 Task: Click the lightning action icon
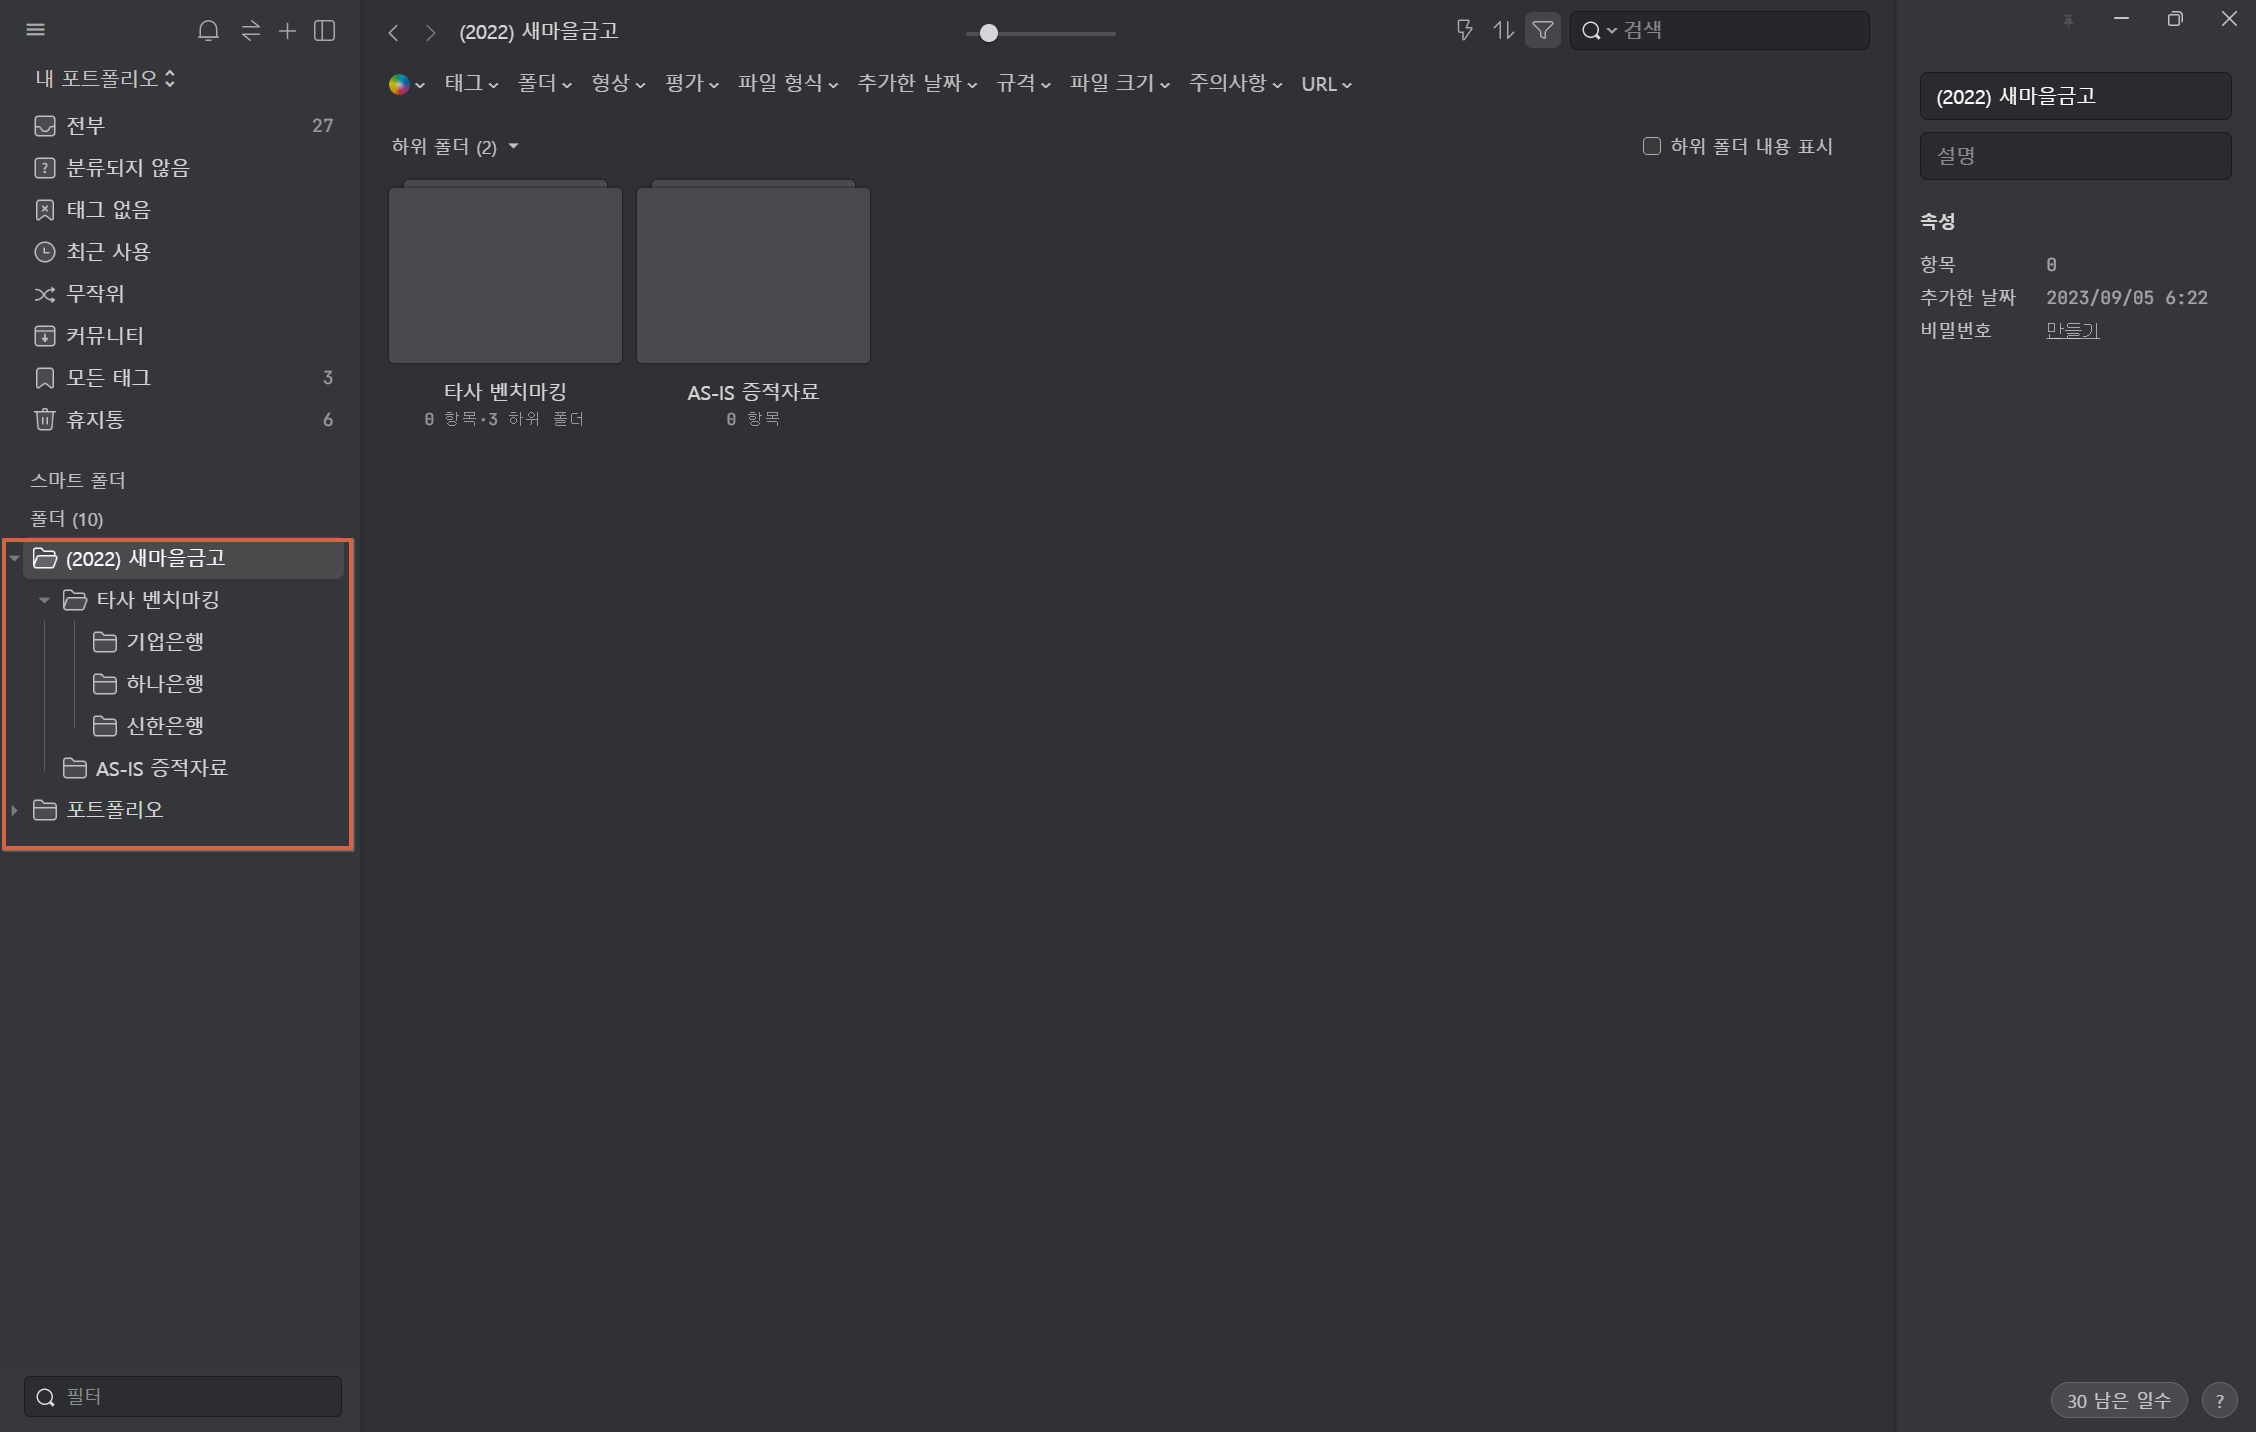pyautogui.click(x=1464, y=31)
